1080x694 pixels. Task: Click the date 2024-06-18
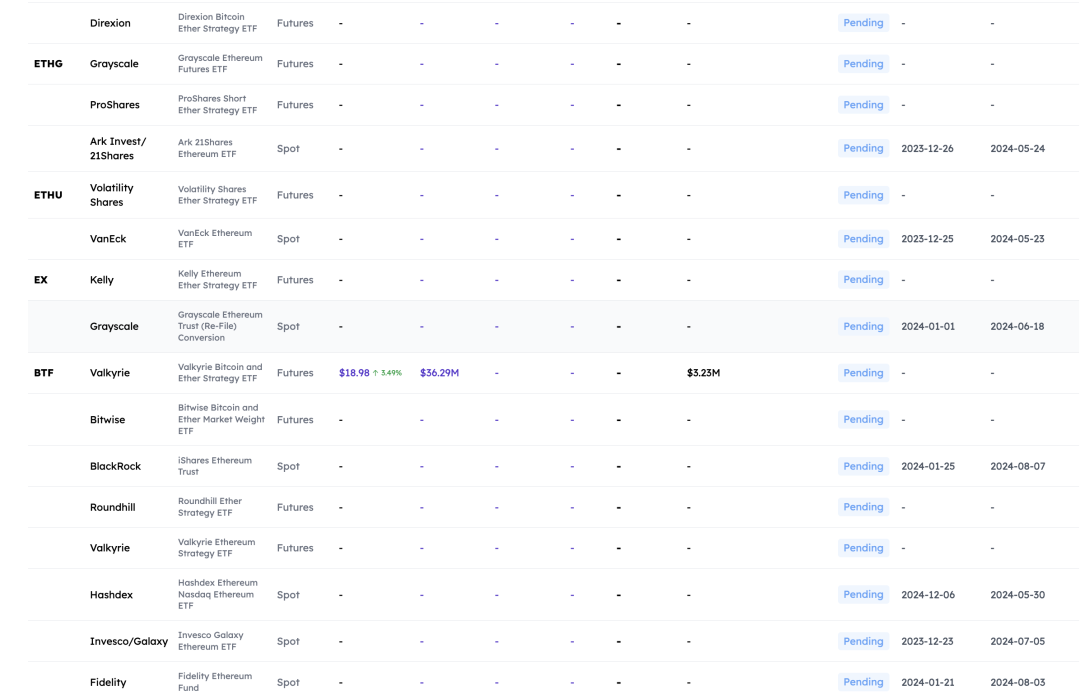[x=1017, y=326]
